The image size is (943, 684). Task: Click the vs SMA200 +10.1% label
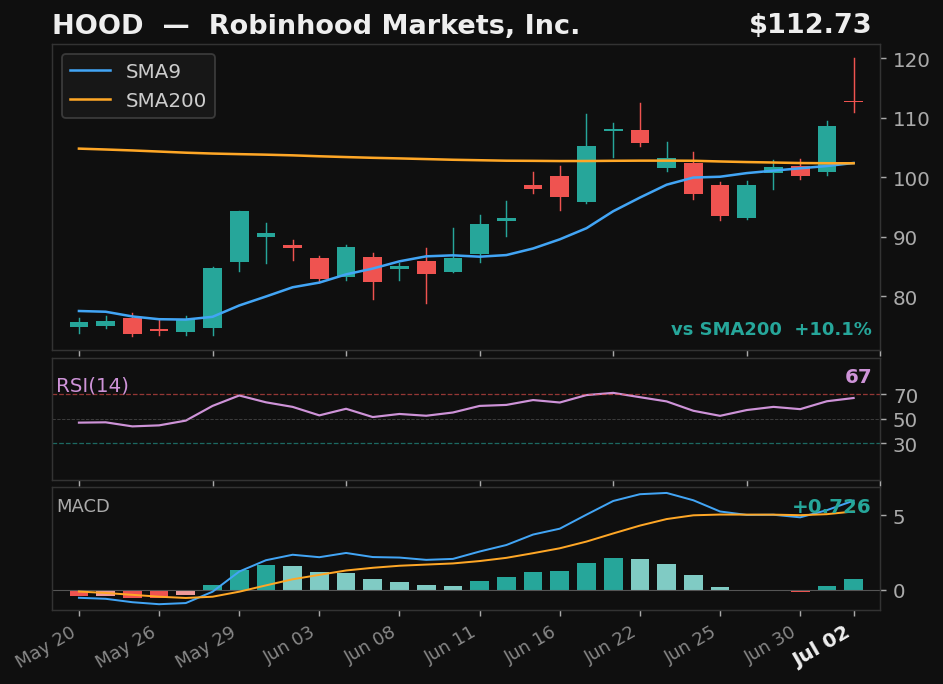tap(771, 329)
